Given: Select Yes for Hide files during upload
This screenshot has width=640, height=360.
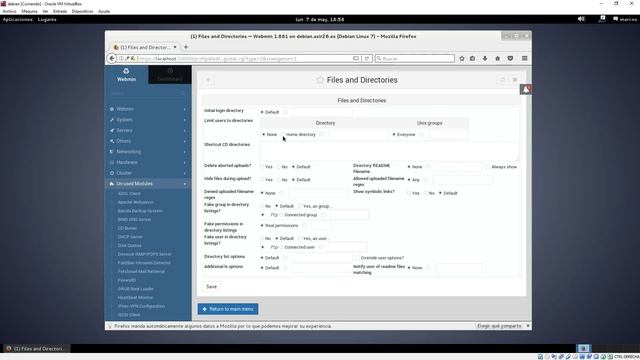Looking at the screenshot, I should click(x=262, y=180).
